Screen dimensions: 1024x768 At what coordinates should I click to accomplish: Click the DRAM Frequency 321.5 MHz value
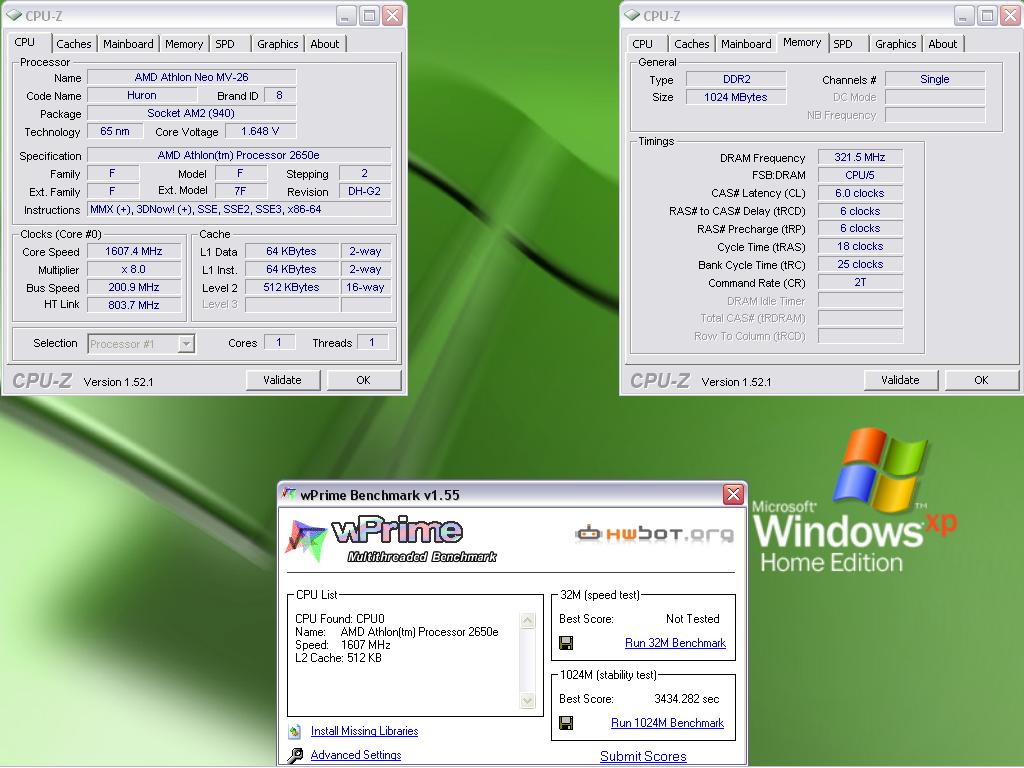[860, 157]
